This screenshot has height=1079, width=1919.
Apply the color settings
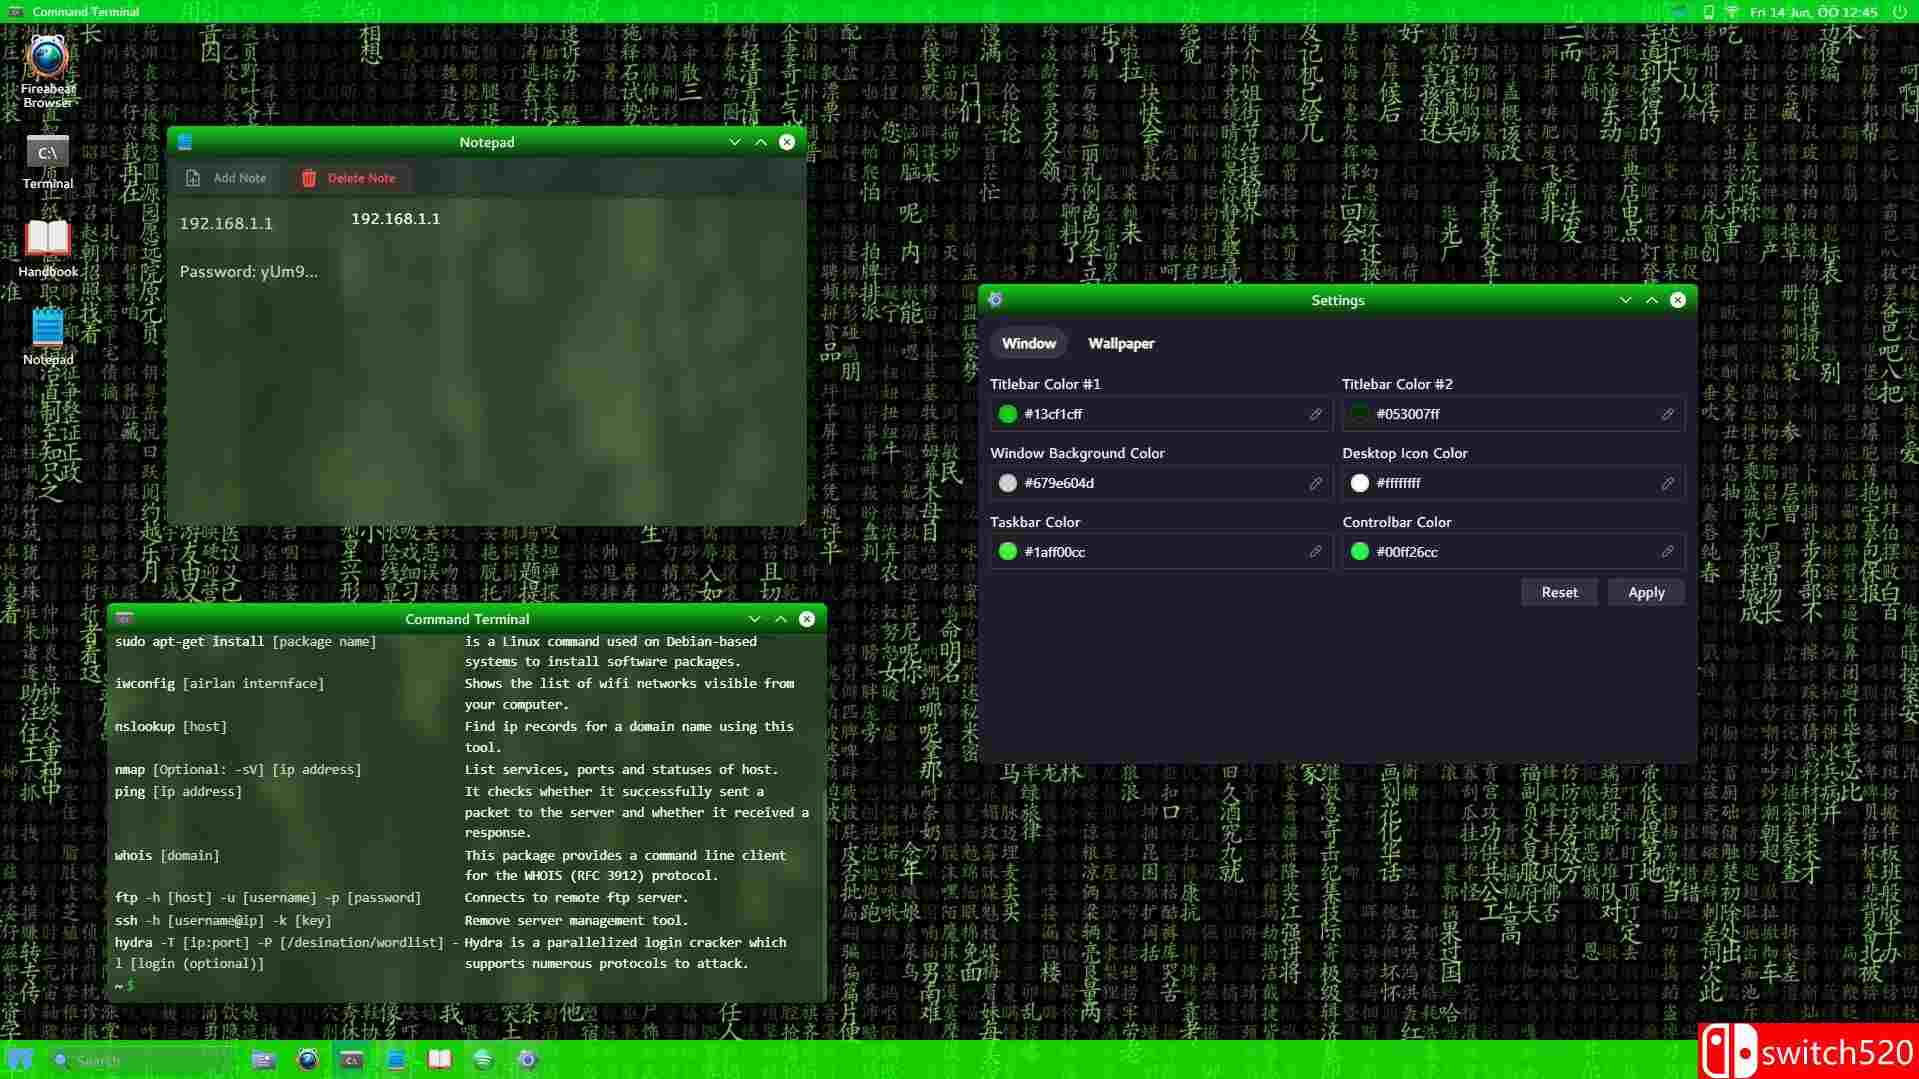point(1645,592)
